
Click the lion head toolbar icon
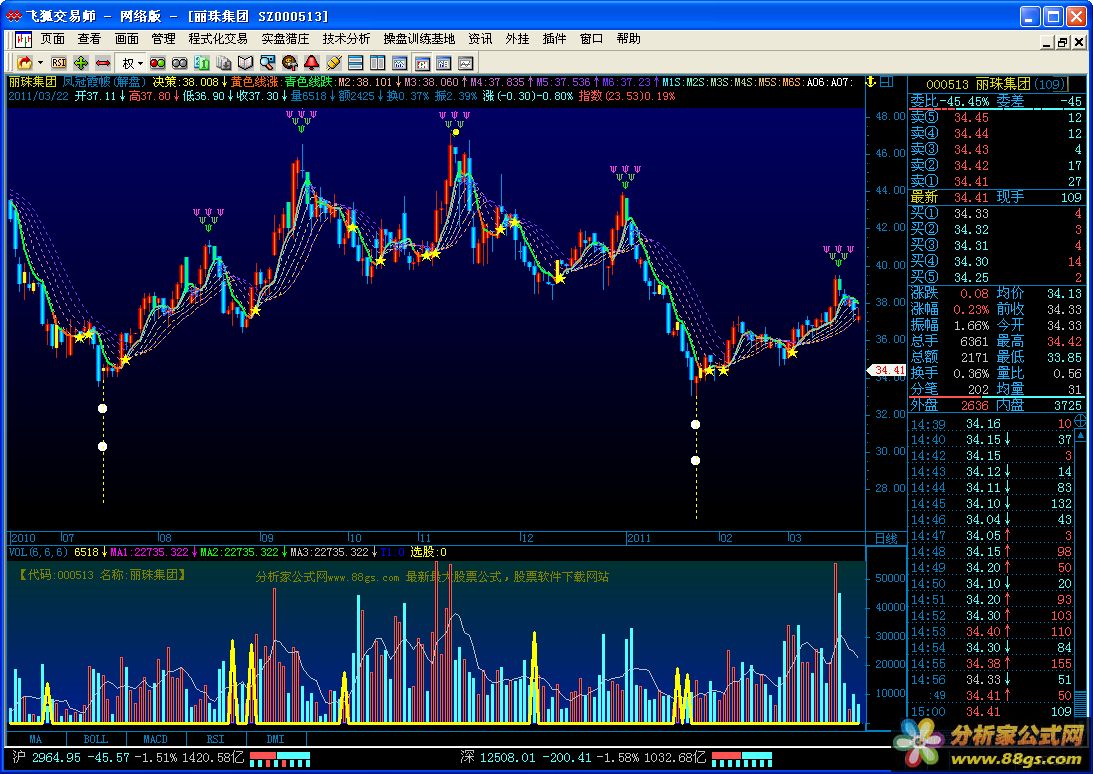[290, 63]
